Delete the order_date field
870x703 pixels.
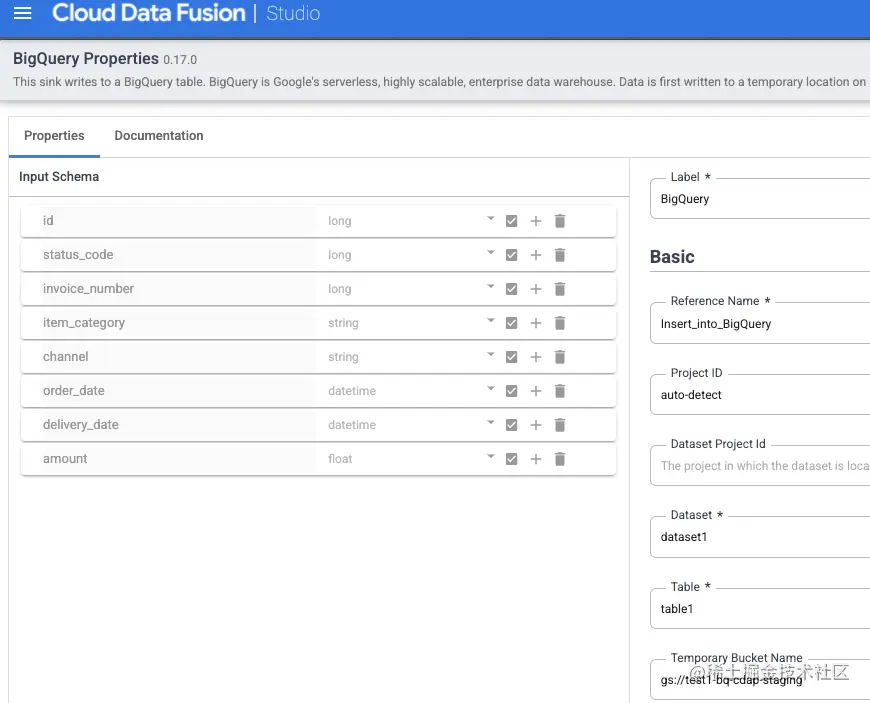point(560,391)
